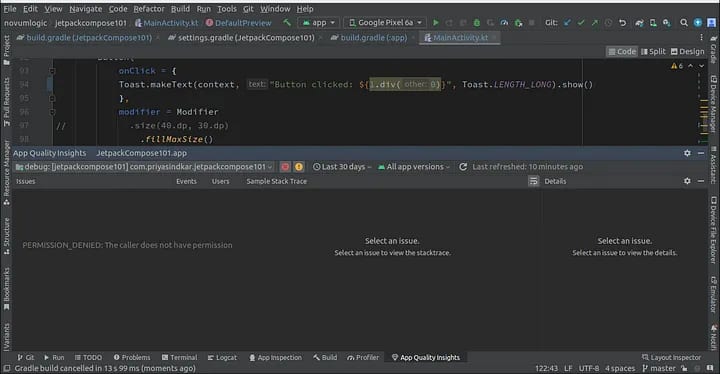The height and width of the screenshot is (374, 720).
Task: Toggle fatal issues red filter
Action: point(285,167)
